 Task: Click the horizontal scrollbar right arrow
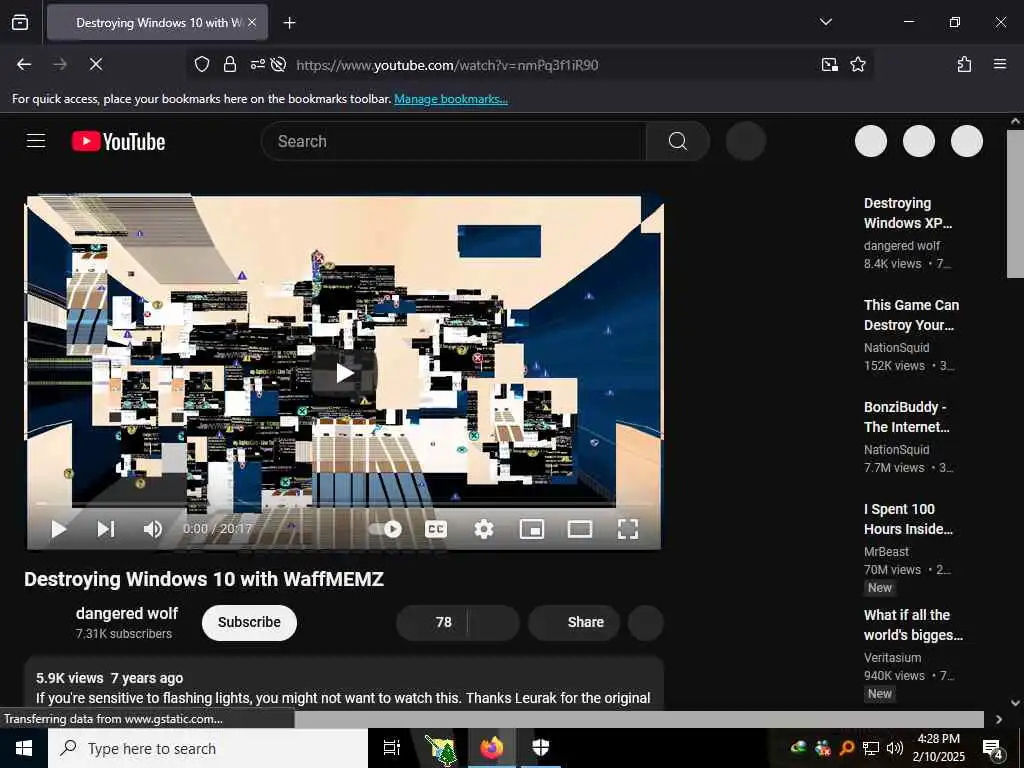point(999,719)
